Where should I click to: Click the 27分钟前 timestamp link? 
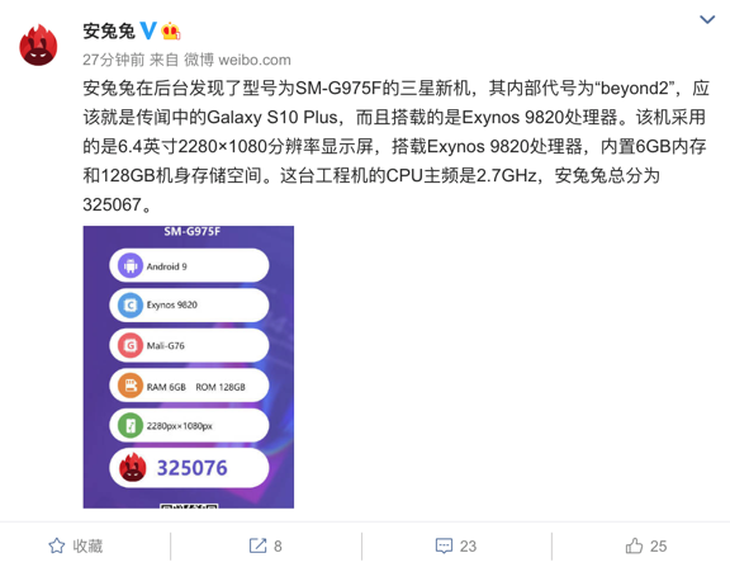114,60
